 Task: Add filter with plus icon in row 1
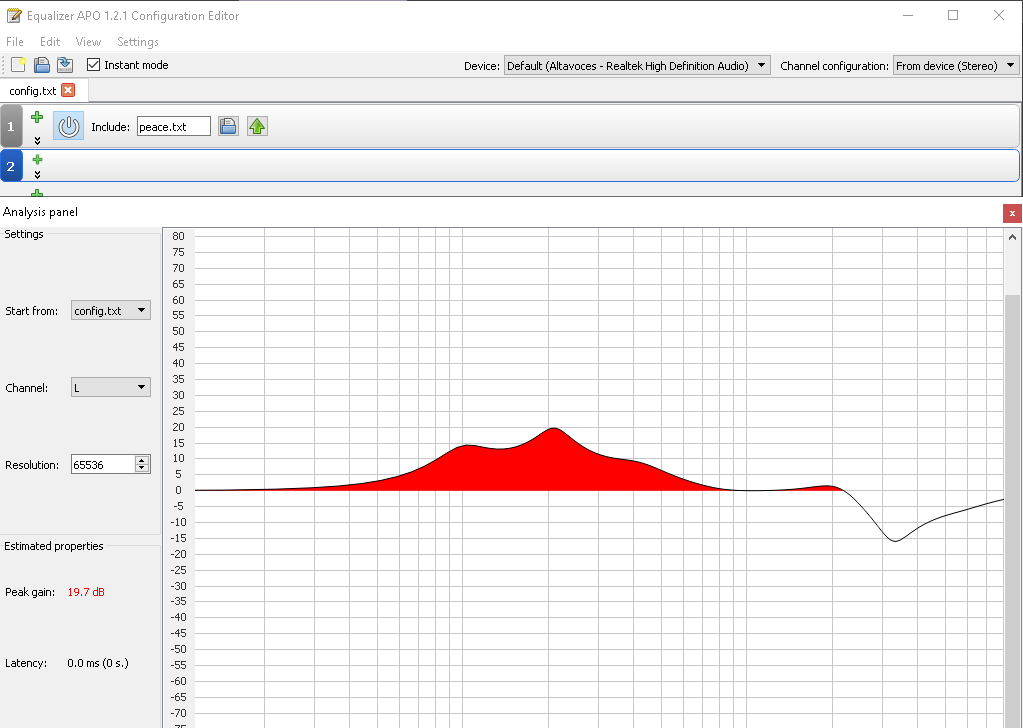point(37,117)
